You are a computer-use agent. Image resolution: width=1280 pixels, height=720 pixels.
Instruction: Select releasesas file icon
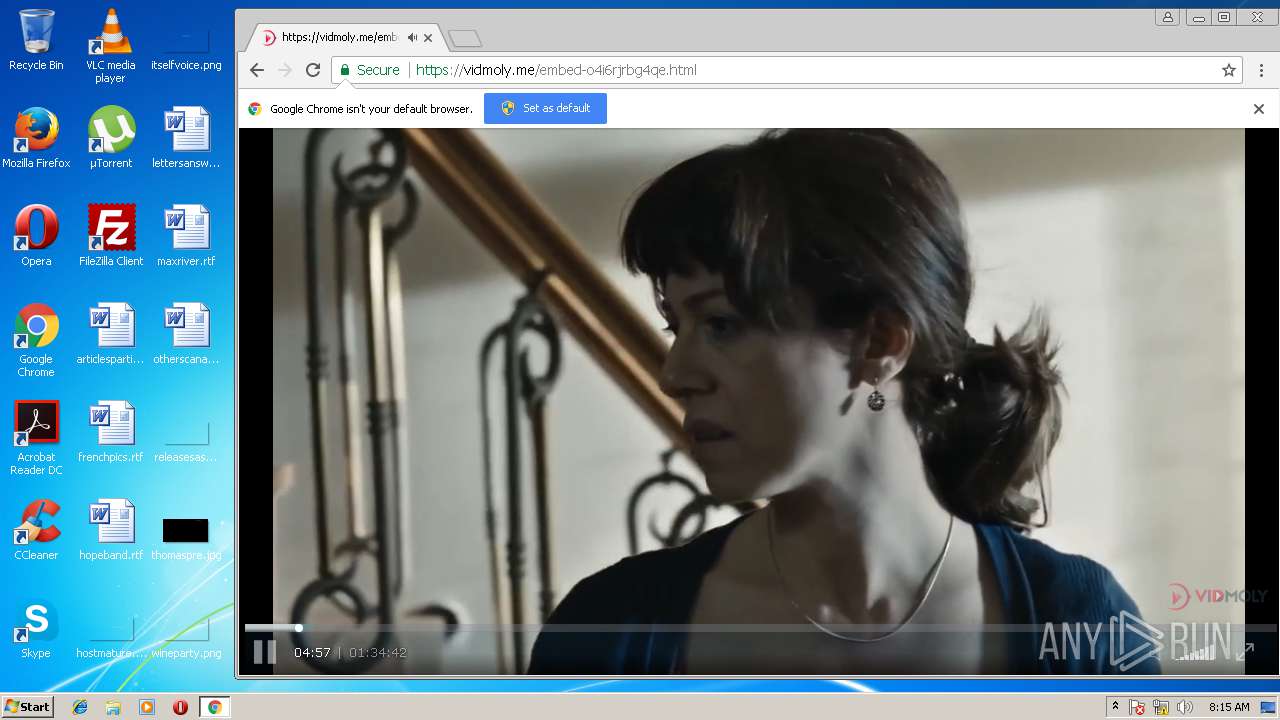(186, 440)
